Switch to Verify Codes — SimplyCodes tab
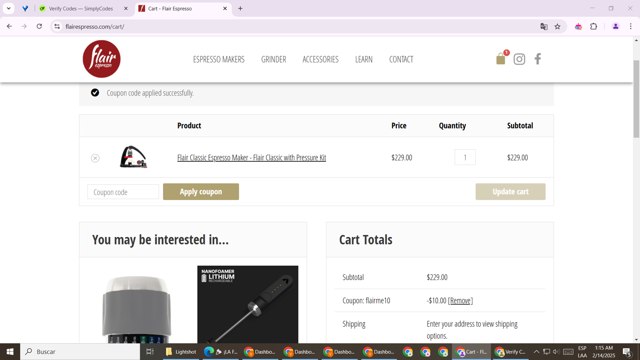Viewport: 640px width, 360px height. (81, 8)
